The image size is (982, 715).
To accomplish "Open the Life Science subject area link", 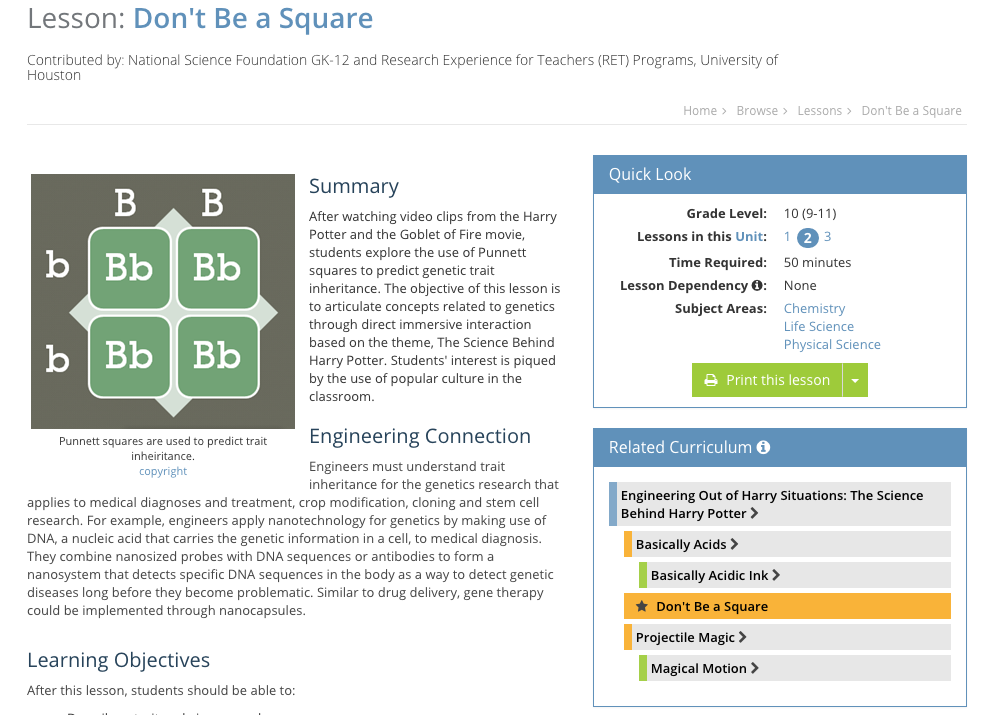I will pyautogui.click(x=818, y=326).
